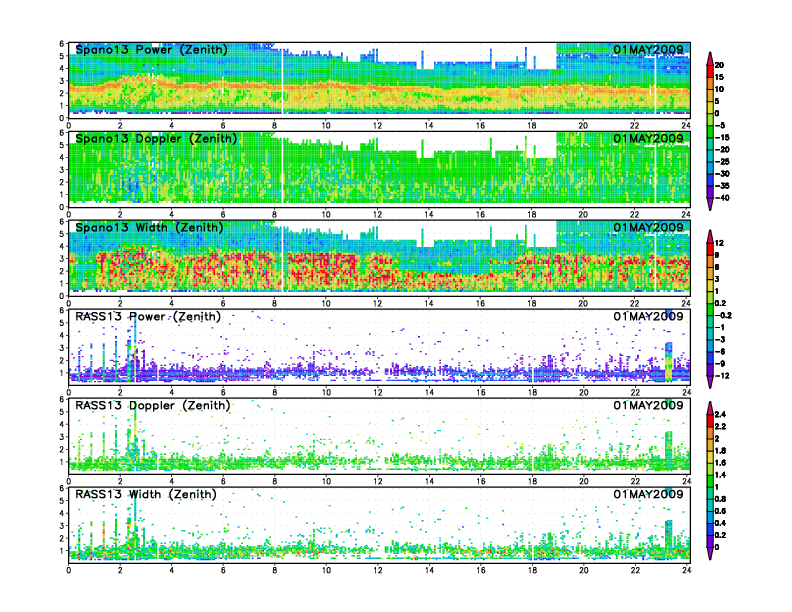
Task: Click x-axis tick 24 under RASS13 Width panel
Action: click(686, 570)
